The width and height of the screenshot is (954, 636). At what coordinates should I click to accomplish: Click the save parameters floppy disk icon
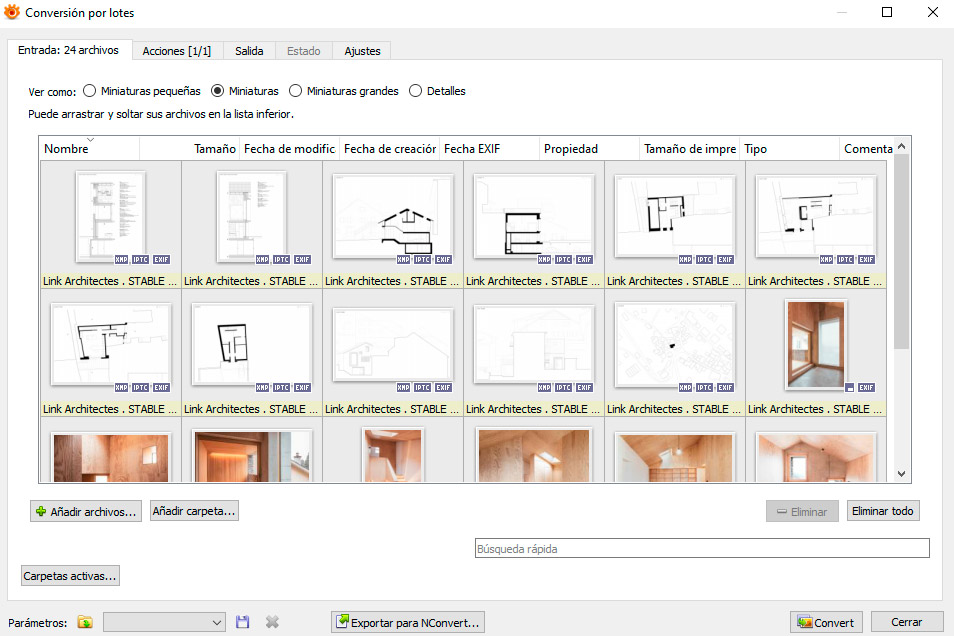[243, 622]
